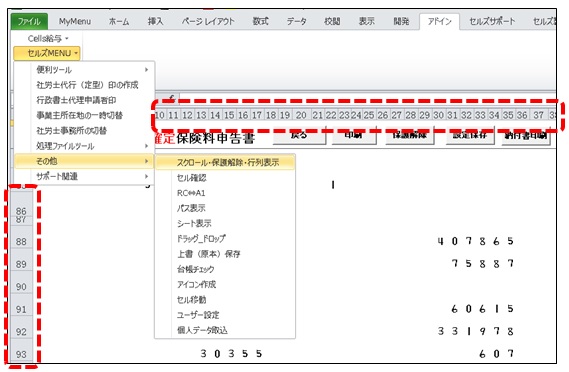Click the 戻る button on sheet
This screenshot has width=569, height=372.
tap(299, 136)
